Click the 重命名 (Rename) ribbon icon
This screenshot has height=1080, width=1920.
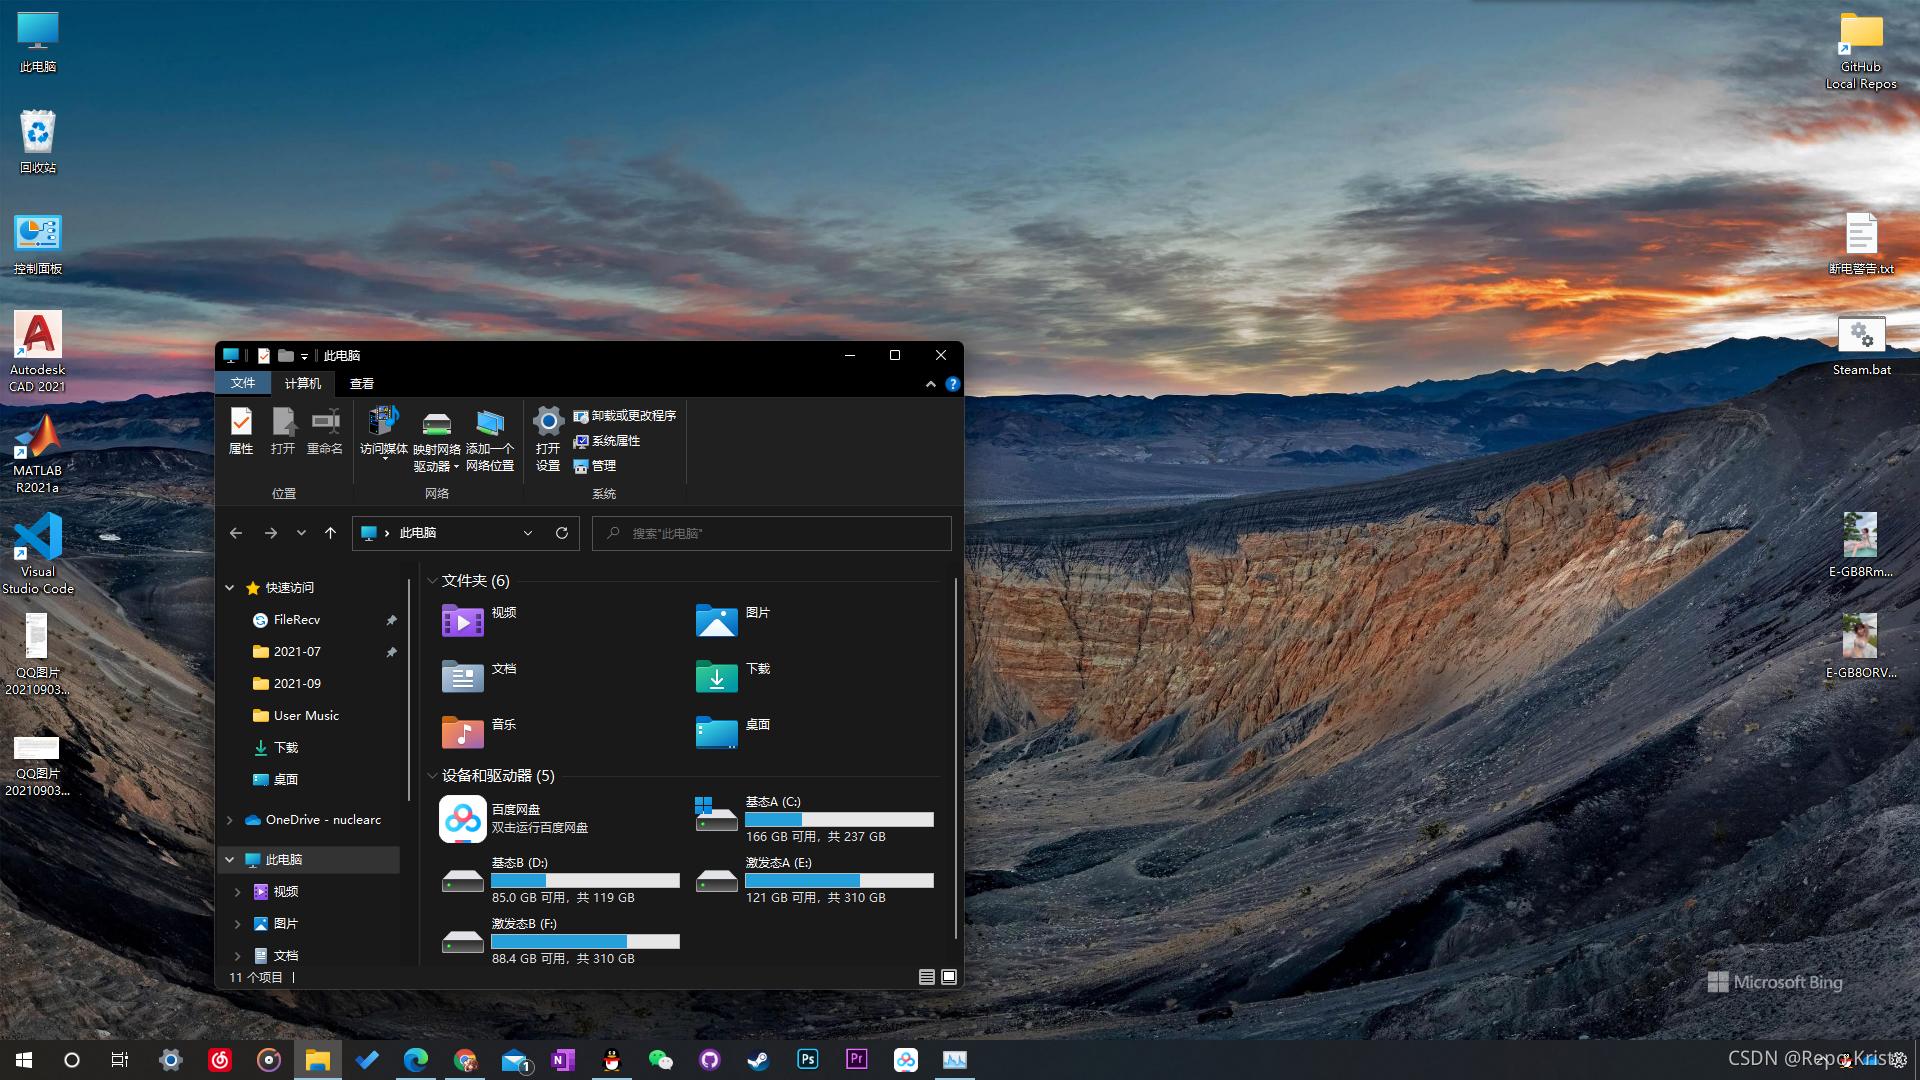(x=324, y=431)
